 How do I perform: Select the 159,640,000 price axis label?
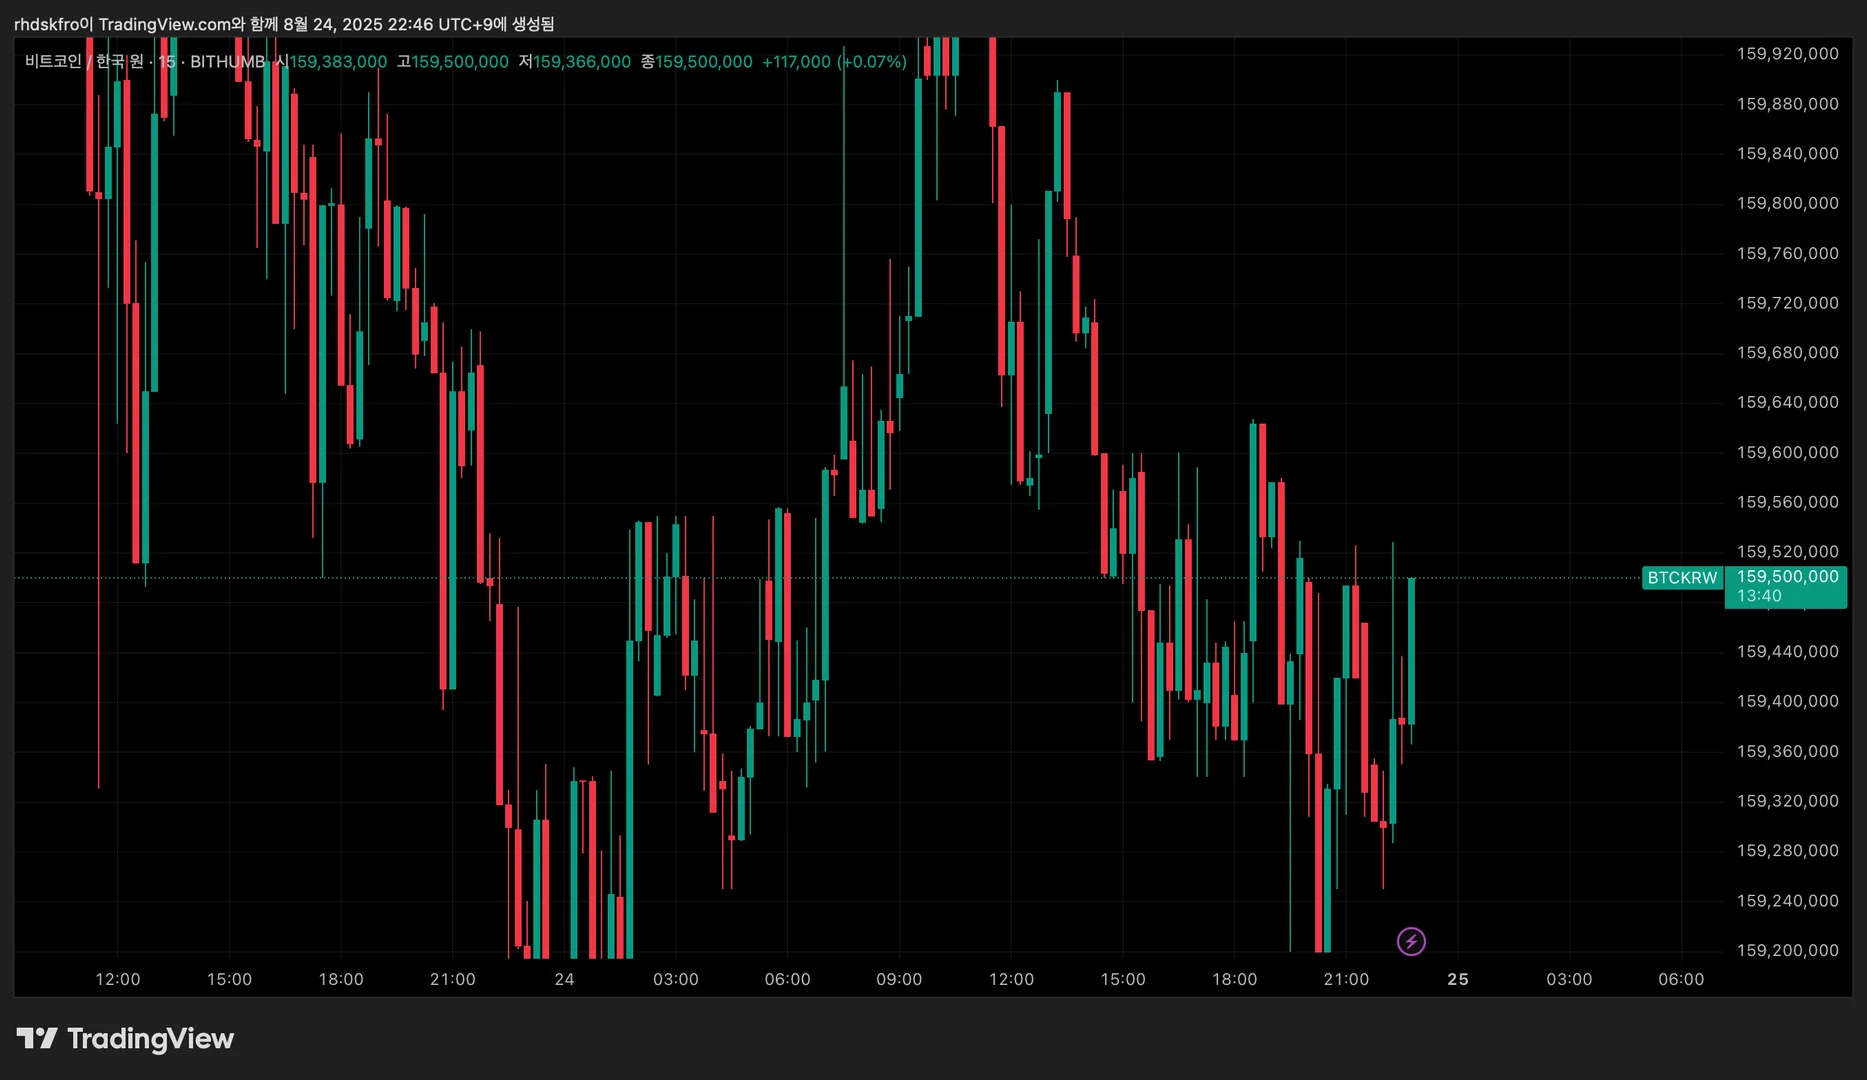(1787, 403)
